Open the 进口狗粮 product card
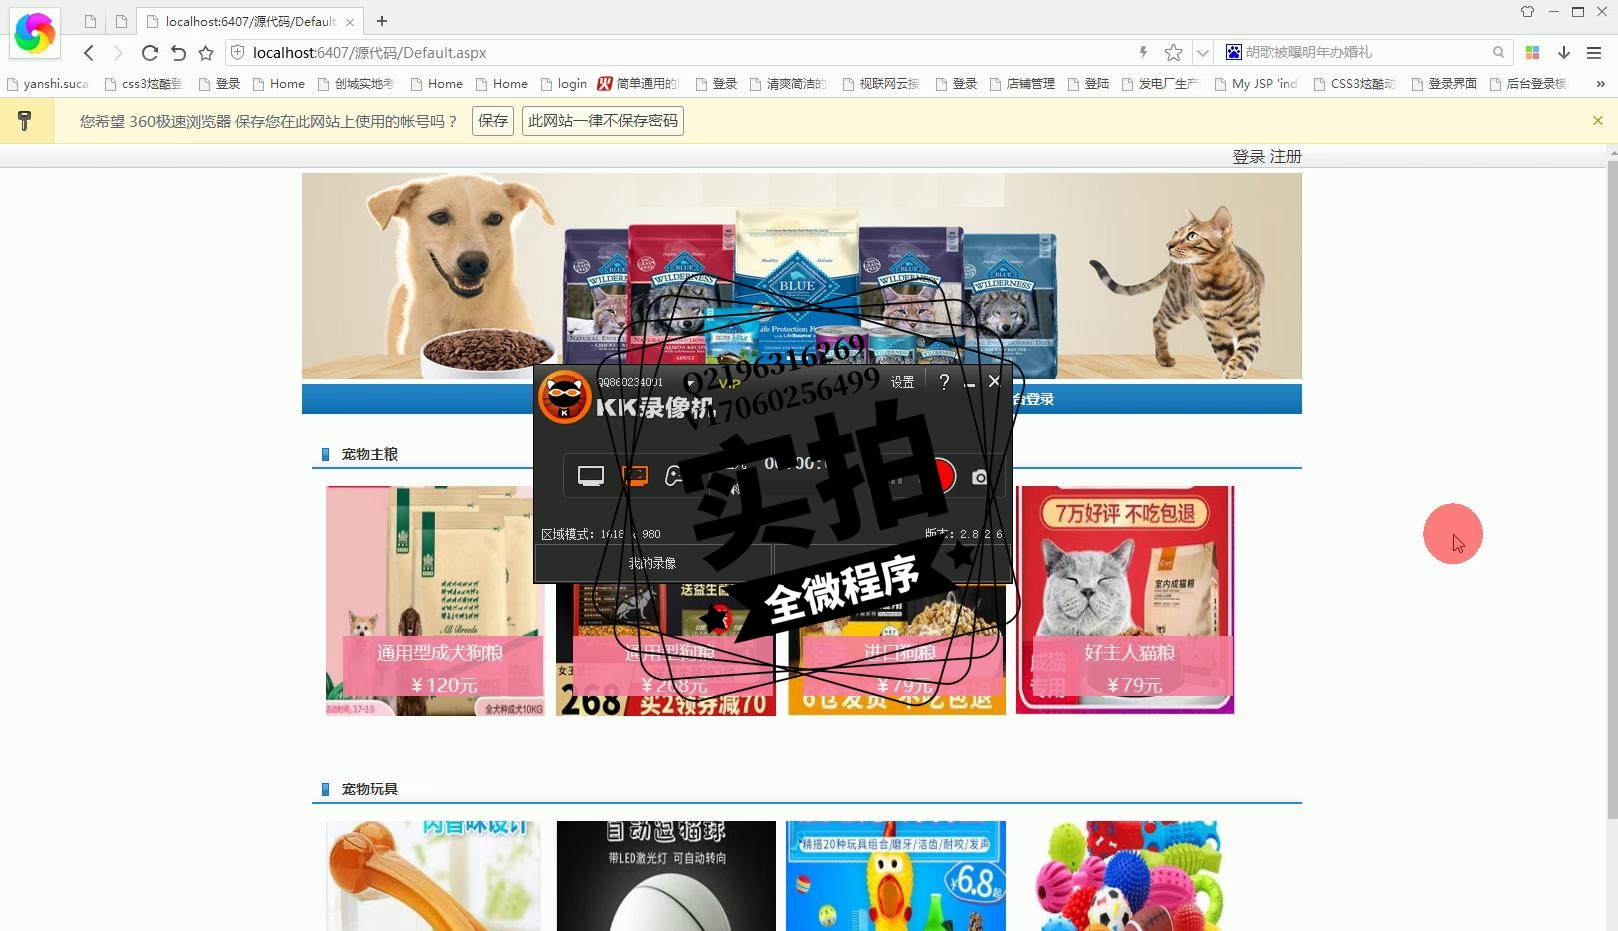This screenshot has width=1618, height=931. [897, 650]
